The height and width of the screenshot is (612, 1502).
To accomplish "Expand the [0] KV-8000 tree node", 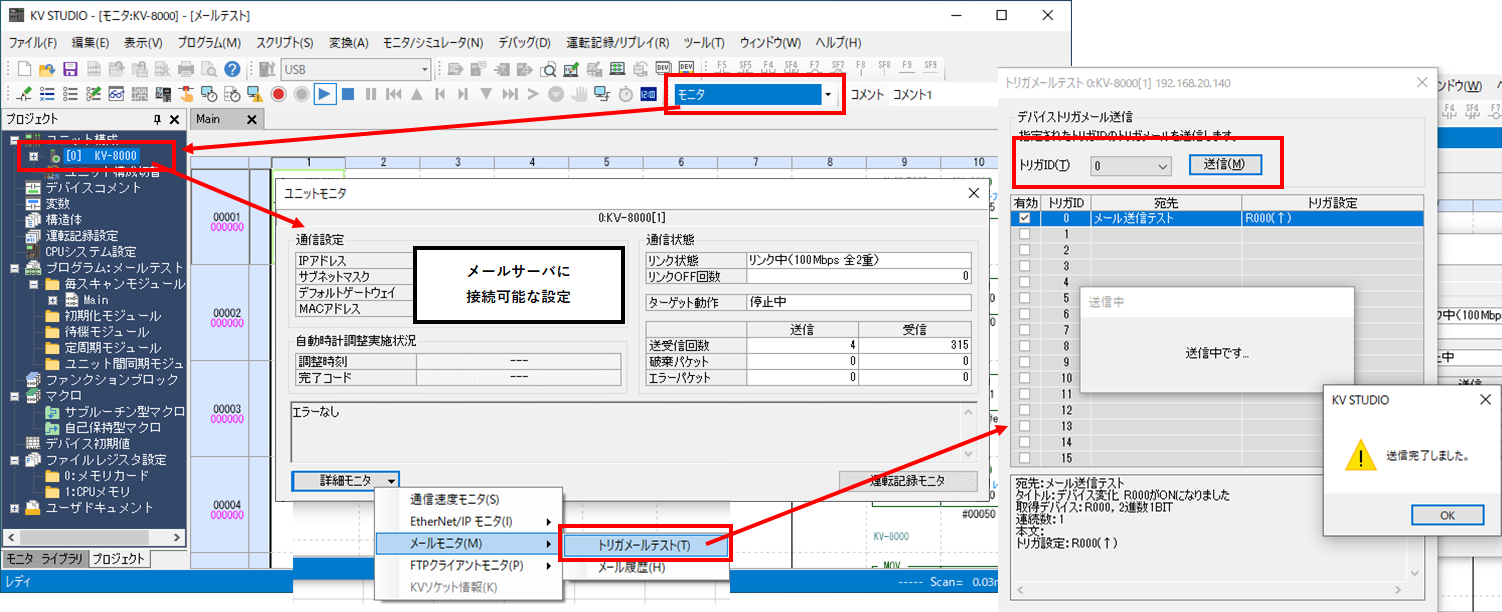I will [33, 156].
